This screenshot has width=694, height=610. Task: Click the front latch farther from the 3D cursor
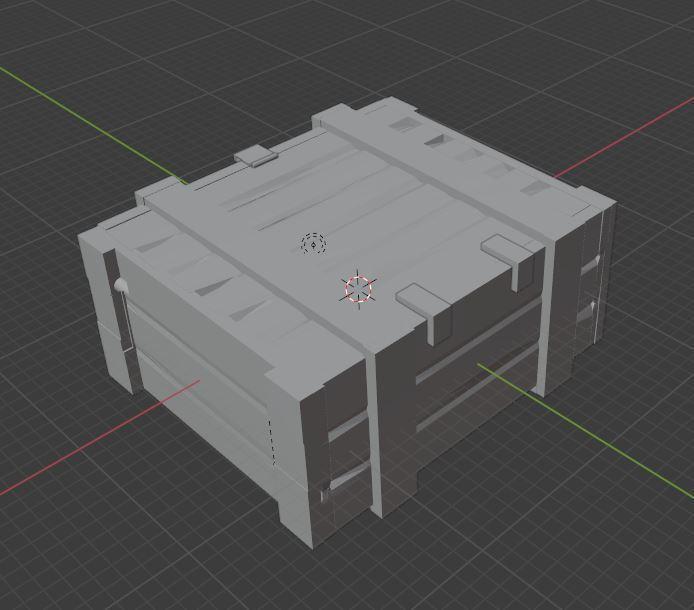pyautogui.click(x=509, y=261)
